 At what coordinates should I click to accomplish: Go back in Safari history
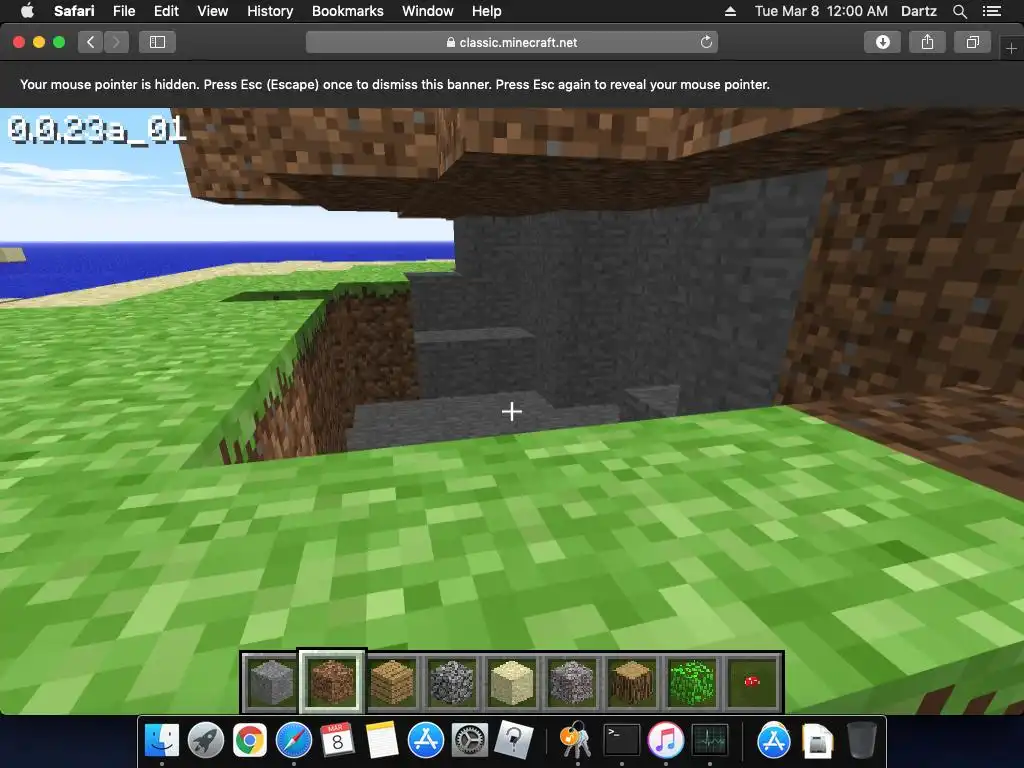tap(91, 42)
